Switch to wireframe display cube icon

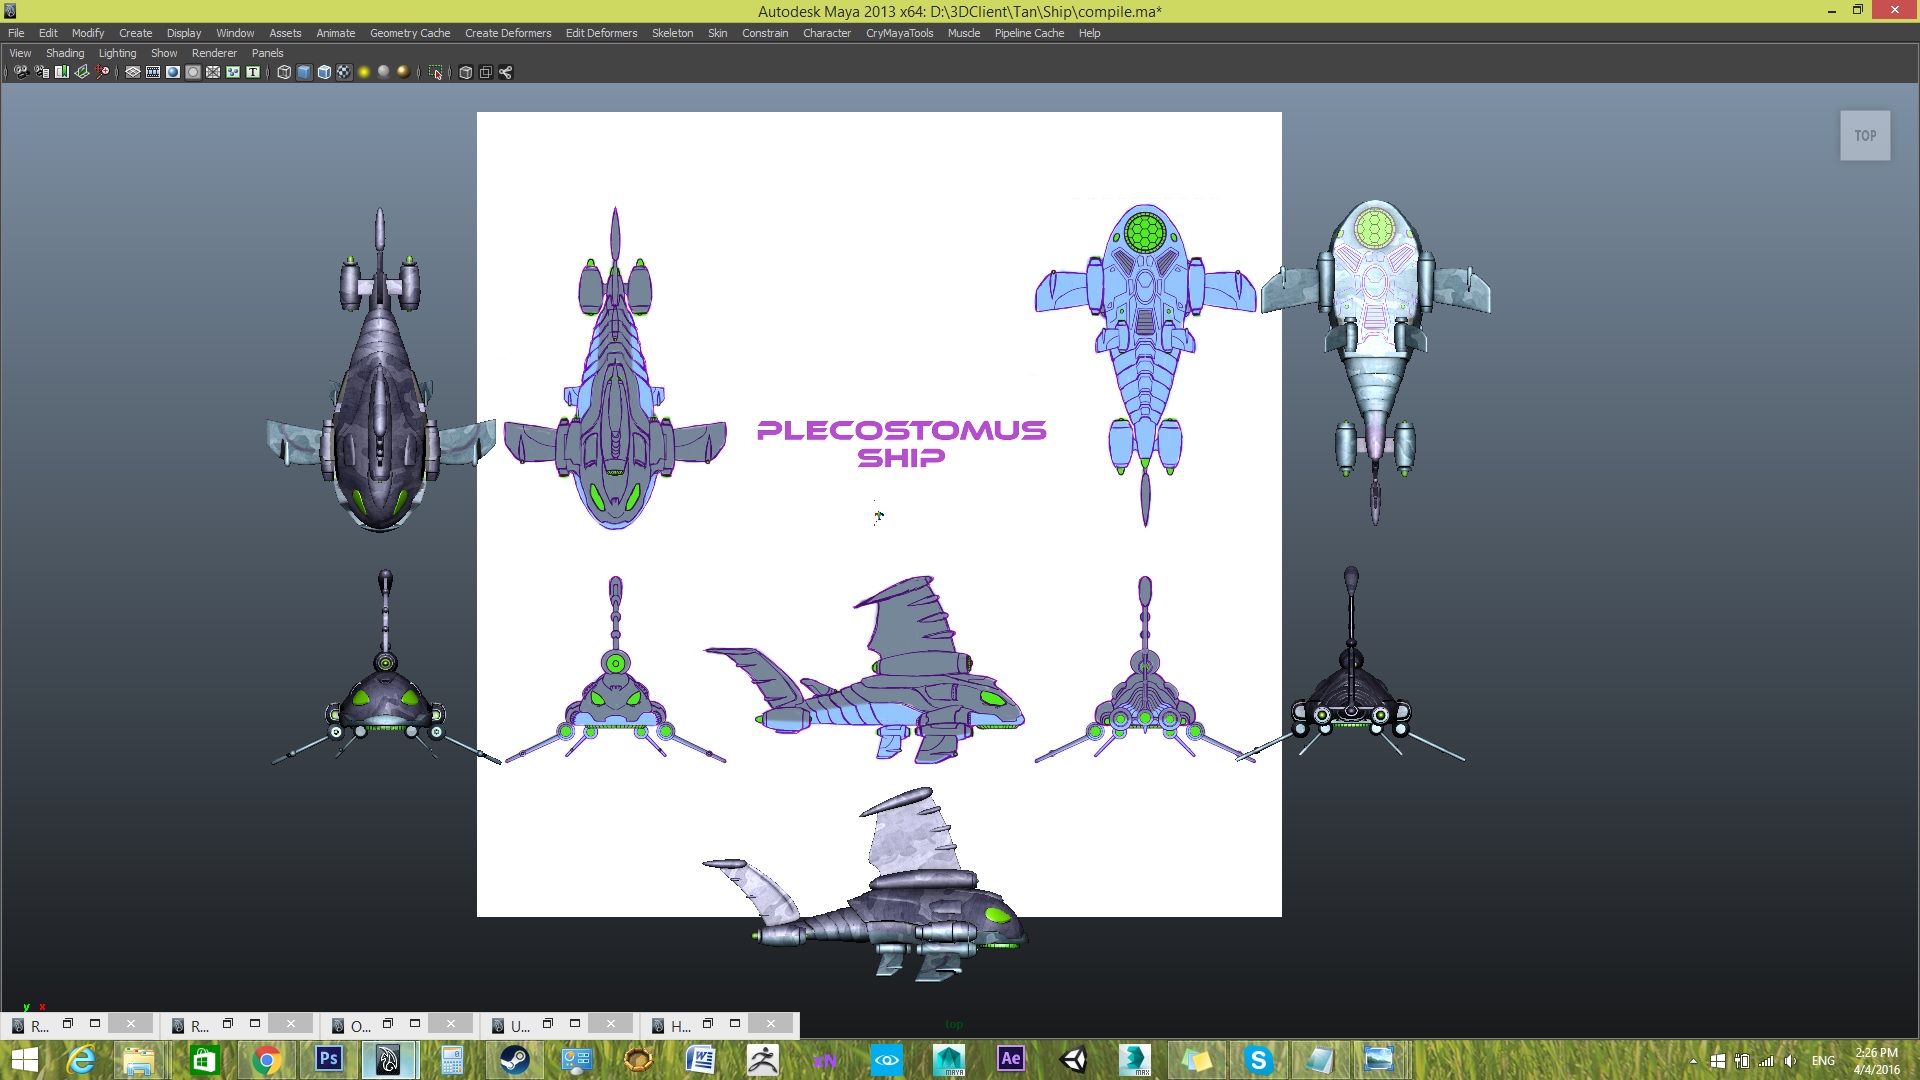(284, 72)
